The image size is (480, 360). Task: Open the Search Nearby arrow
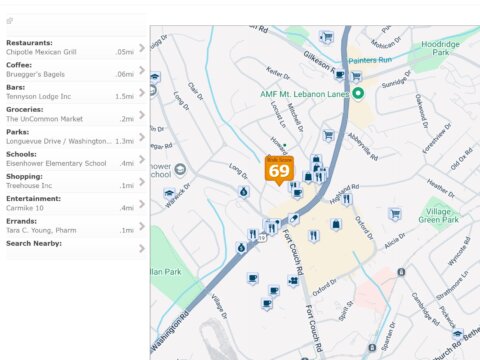(142, 248)
